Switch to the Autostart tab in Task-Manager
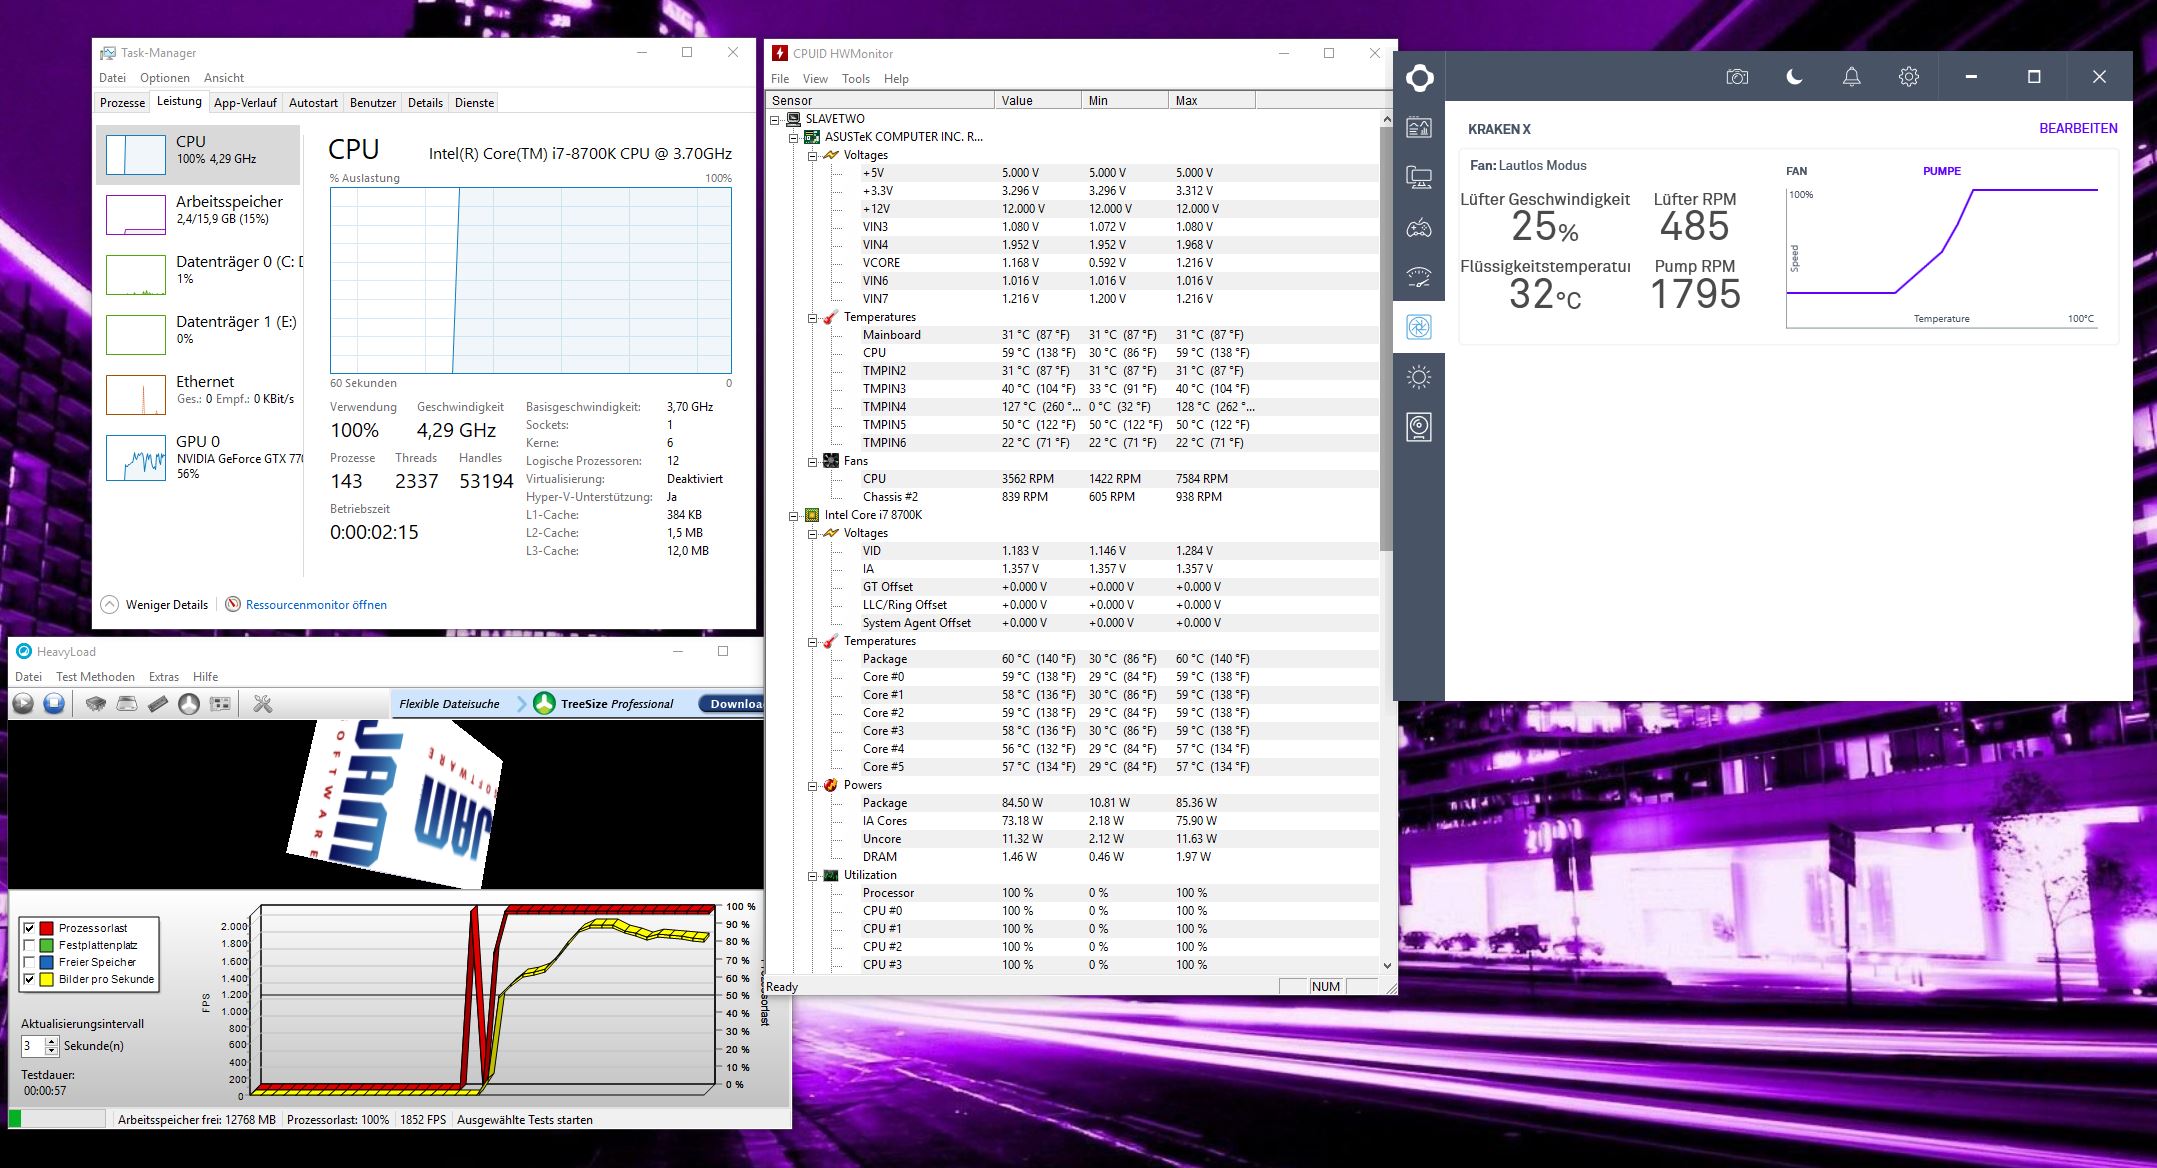Image resolution: width=2157 pixels, height=1168 pixels. [313, 103]
